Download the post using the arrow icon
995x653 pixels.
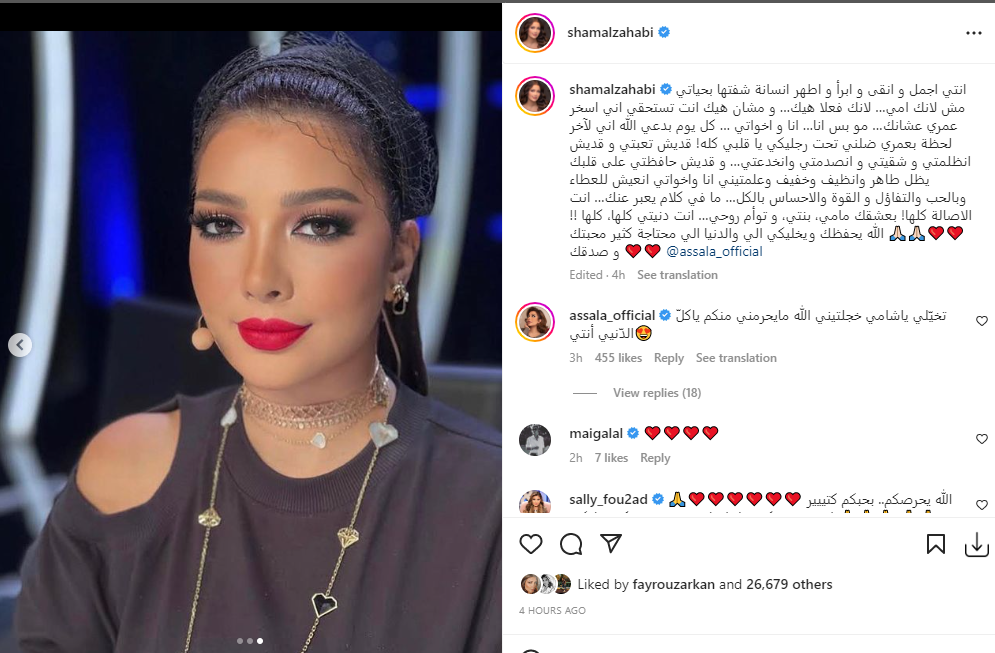click(x=977, y=544)
